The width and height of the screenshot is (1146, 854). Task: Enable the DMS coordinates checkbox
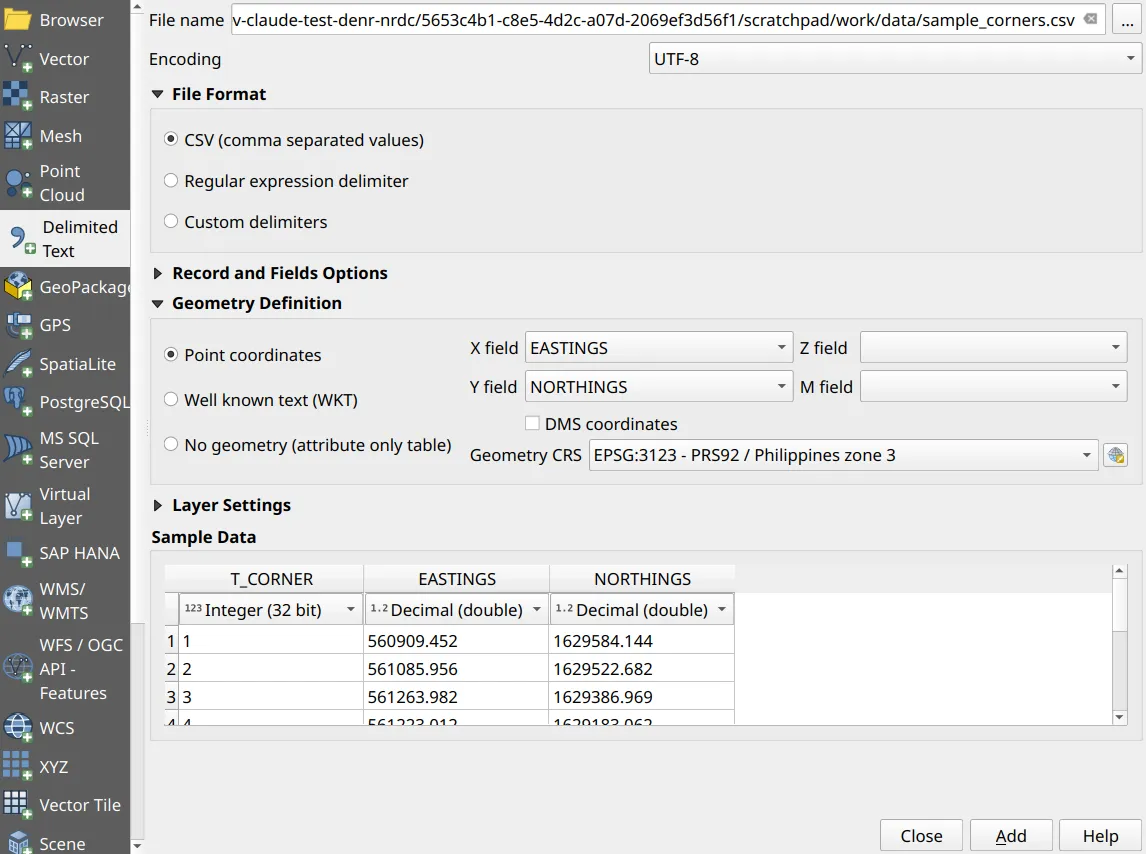pyautogui.click(x=533, y=423)
